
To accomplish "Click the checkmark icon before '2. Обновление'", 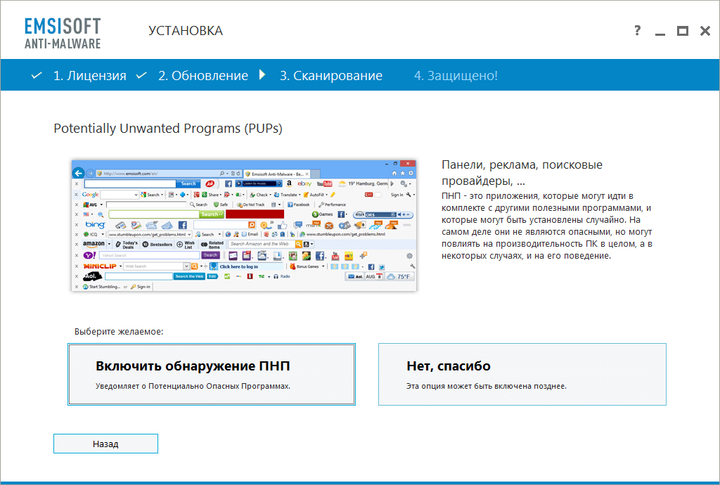I will (x=141, y=75).
